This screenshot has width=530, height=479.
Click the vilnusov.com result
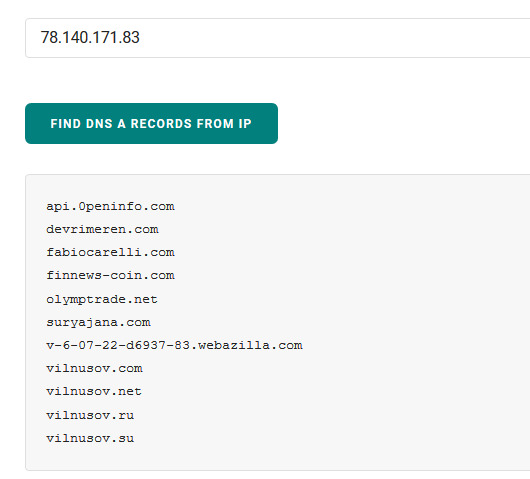94,368
